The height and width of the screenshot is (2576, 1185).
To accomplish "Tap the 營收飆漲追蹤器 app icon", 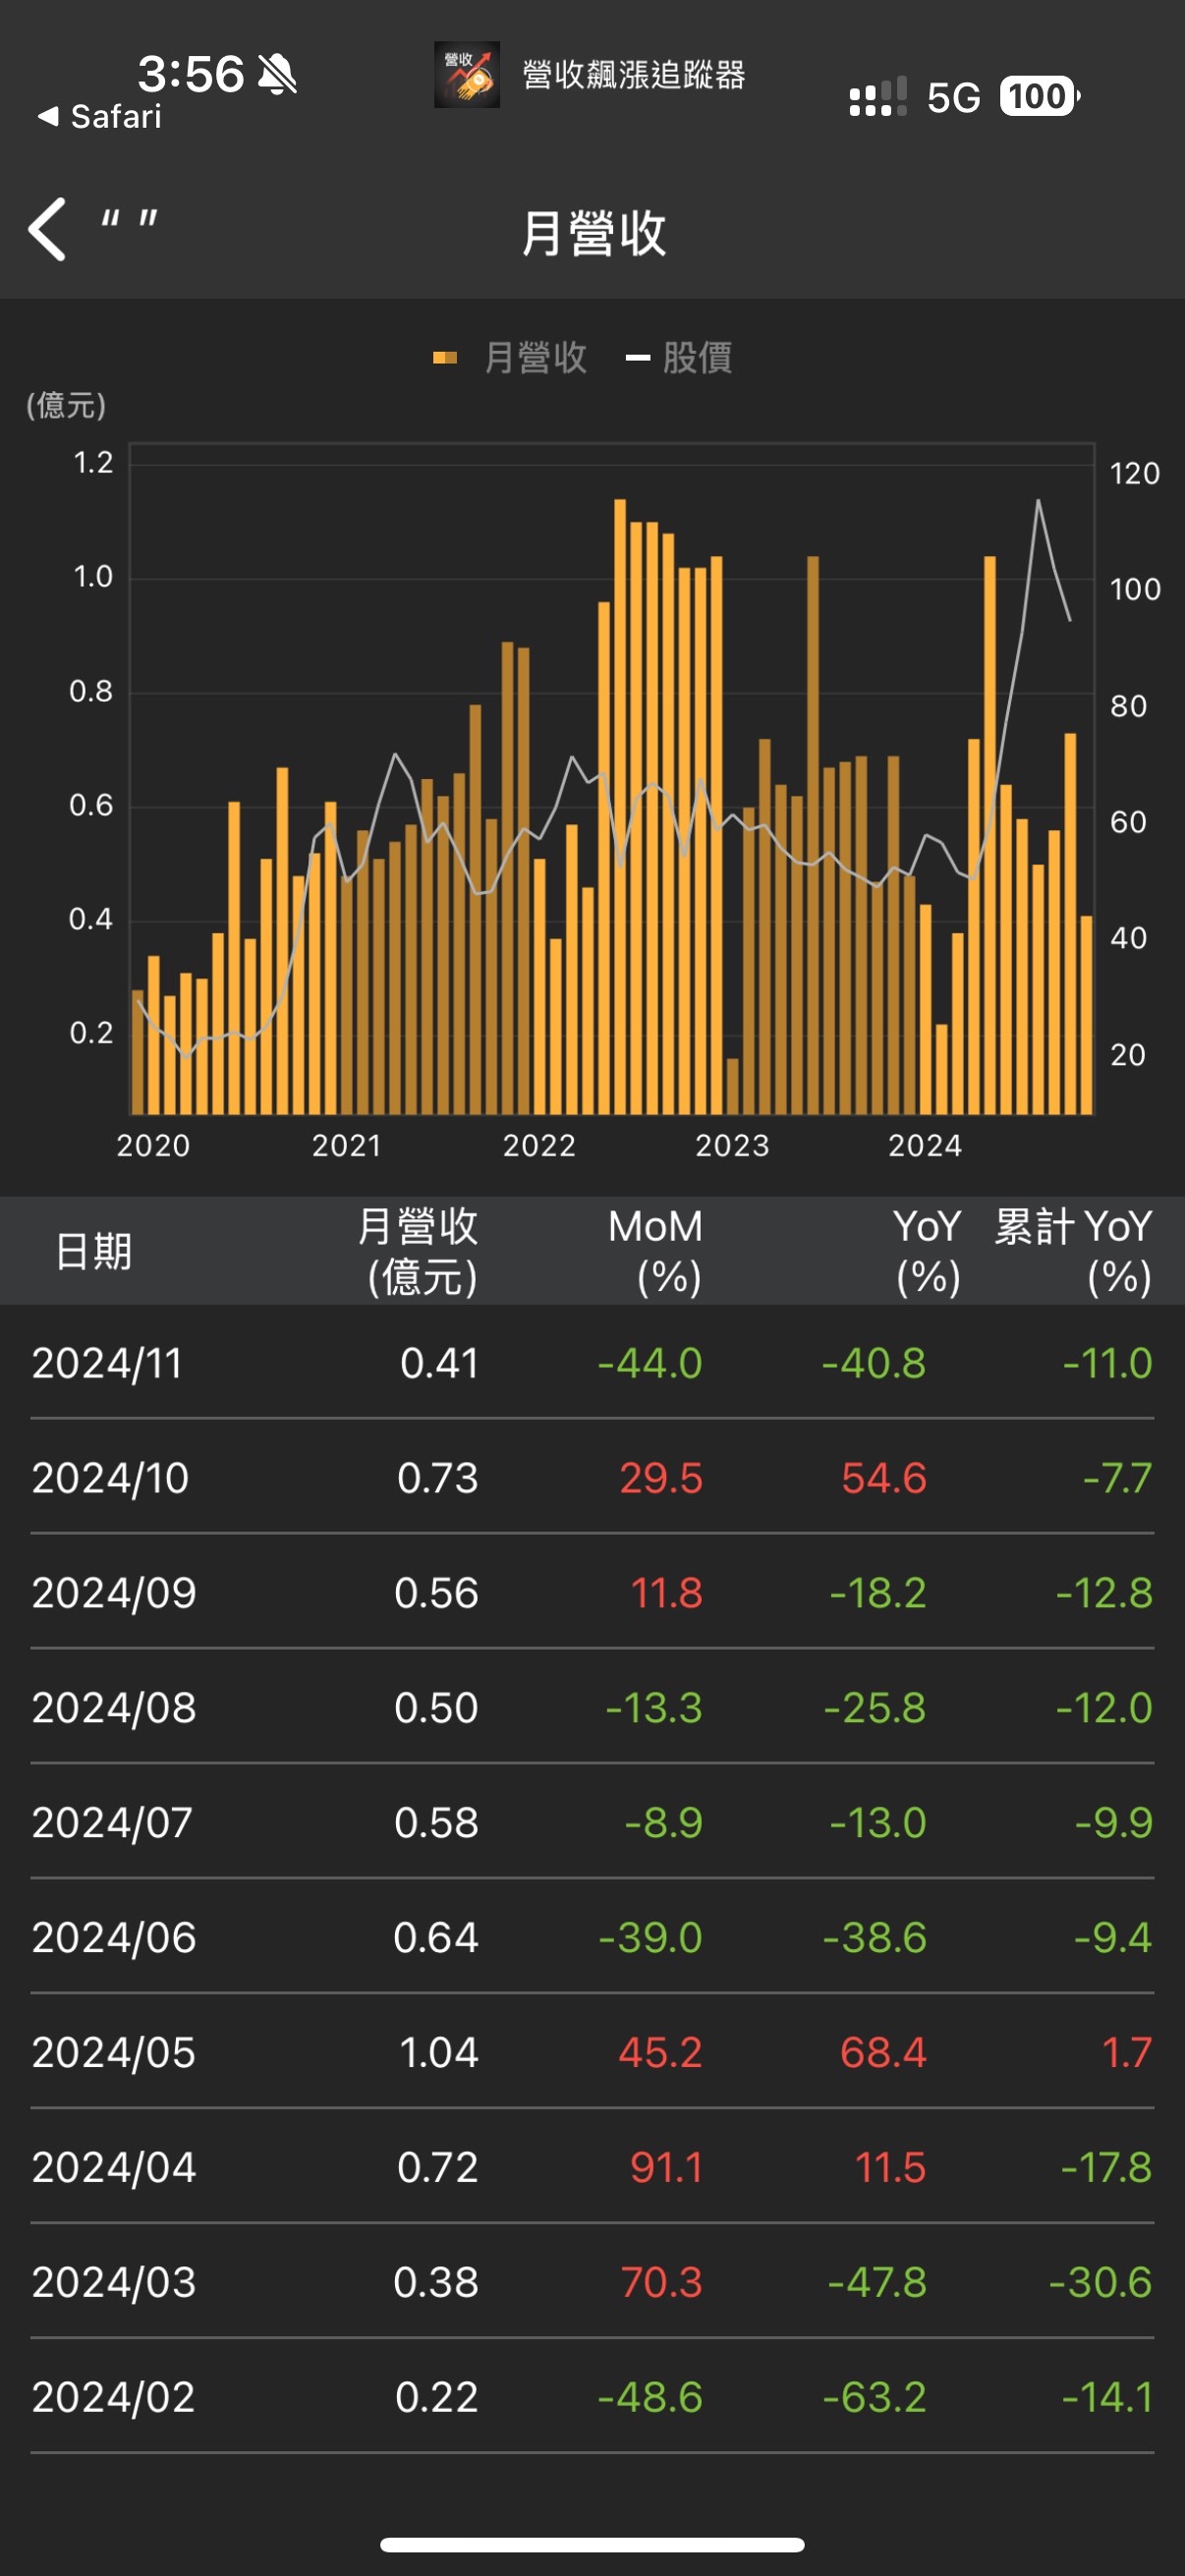I will 466,75.
